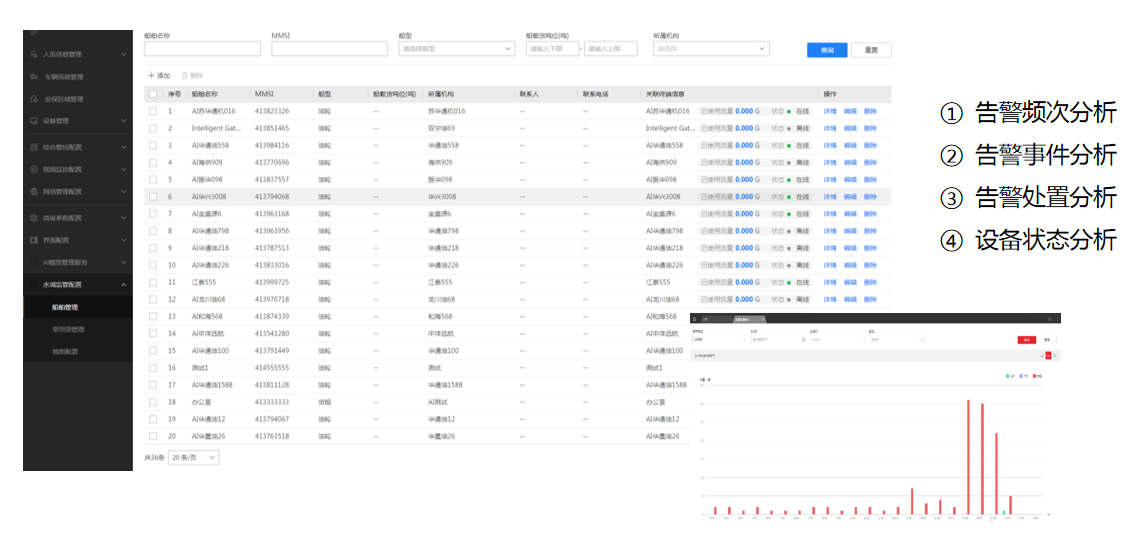
Task: Click the blue 查询 button
Action: pos(827,50)
